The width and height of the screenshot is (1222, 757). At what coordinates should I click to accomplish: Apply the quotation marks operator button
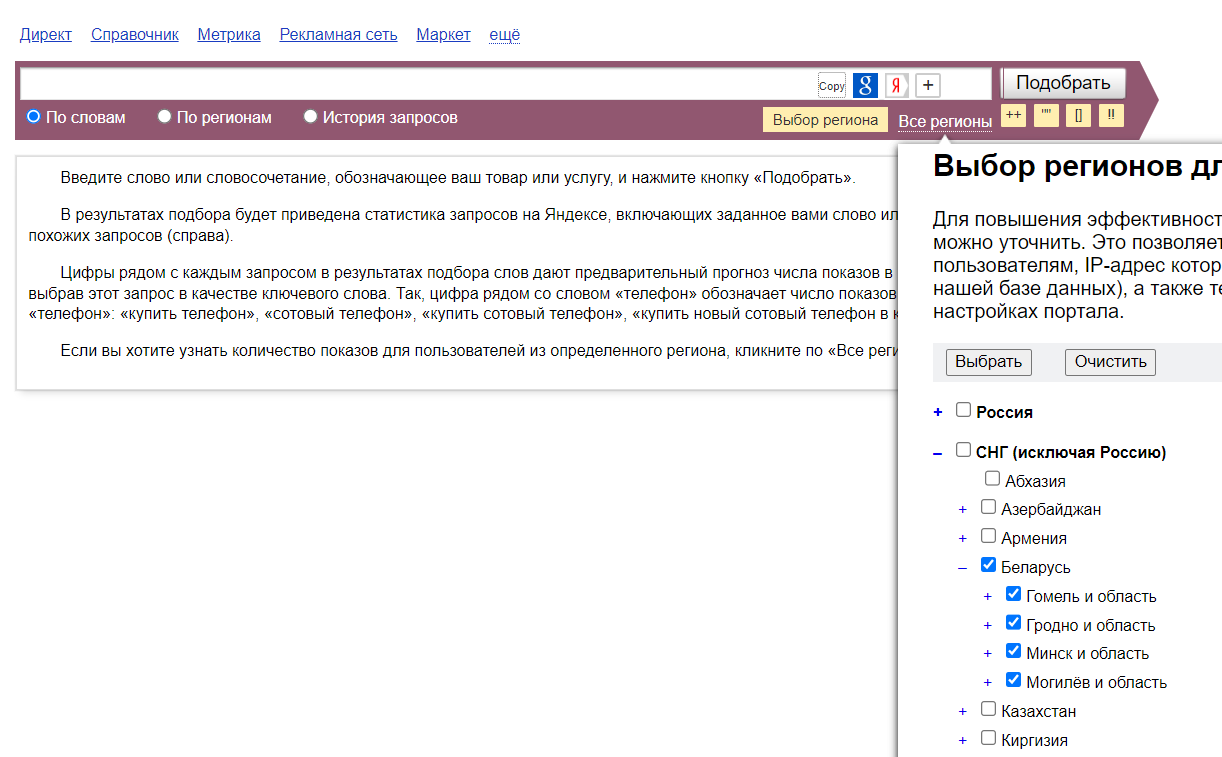[x=1047, y=115]
